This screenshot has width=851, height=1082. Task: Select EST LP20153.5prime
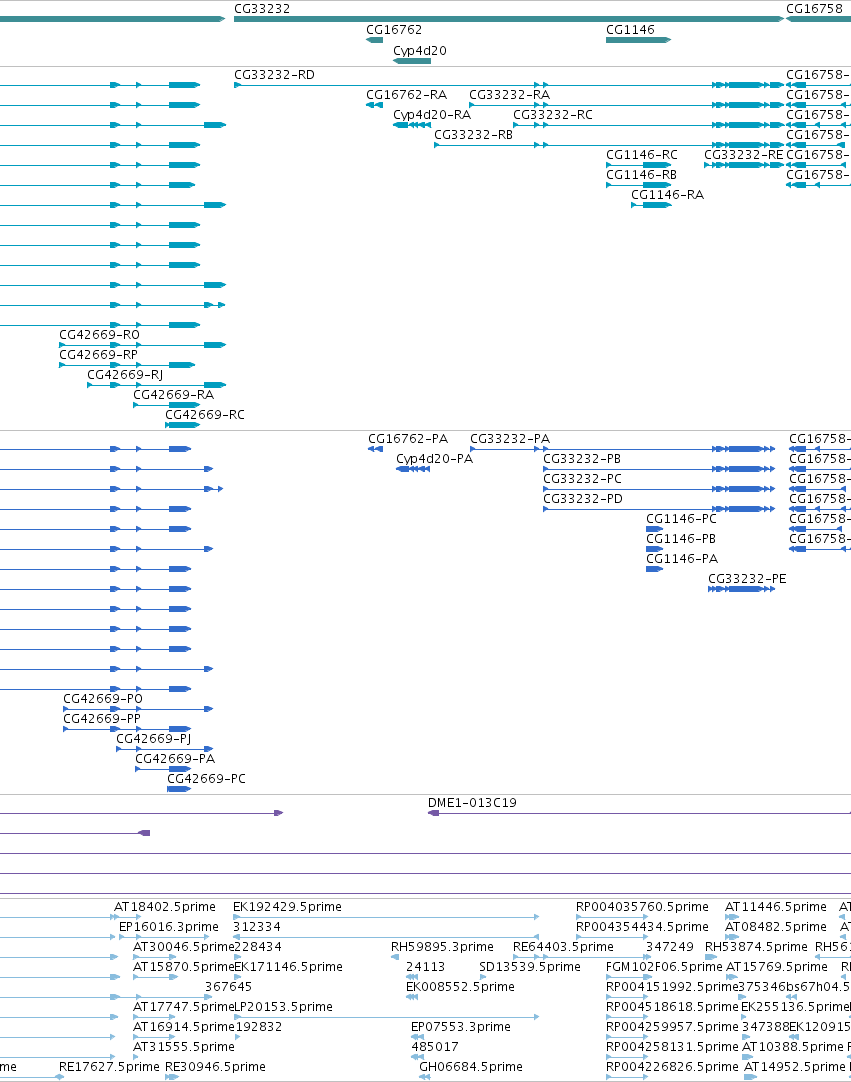pyautogui.click(x=386, y=1017)
